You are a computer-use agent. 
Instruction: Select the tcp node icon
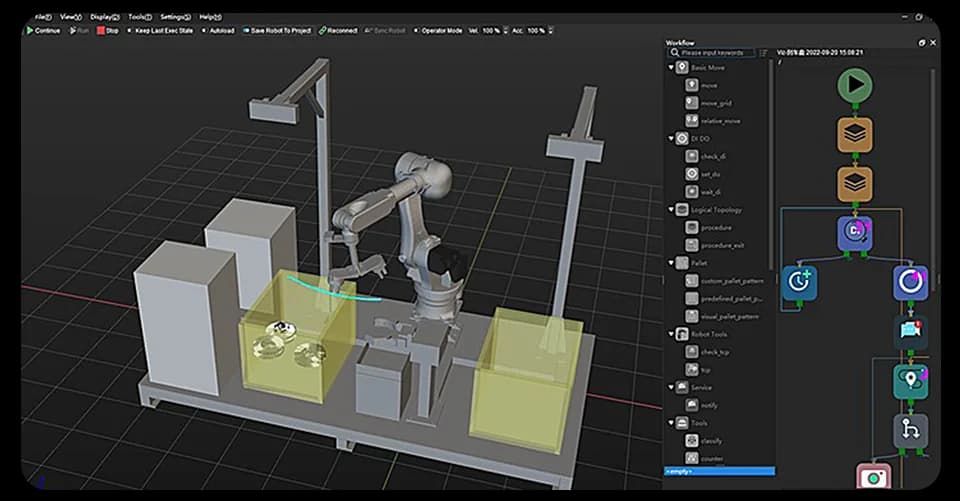[x=692, y=369]
